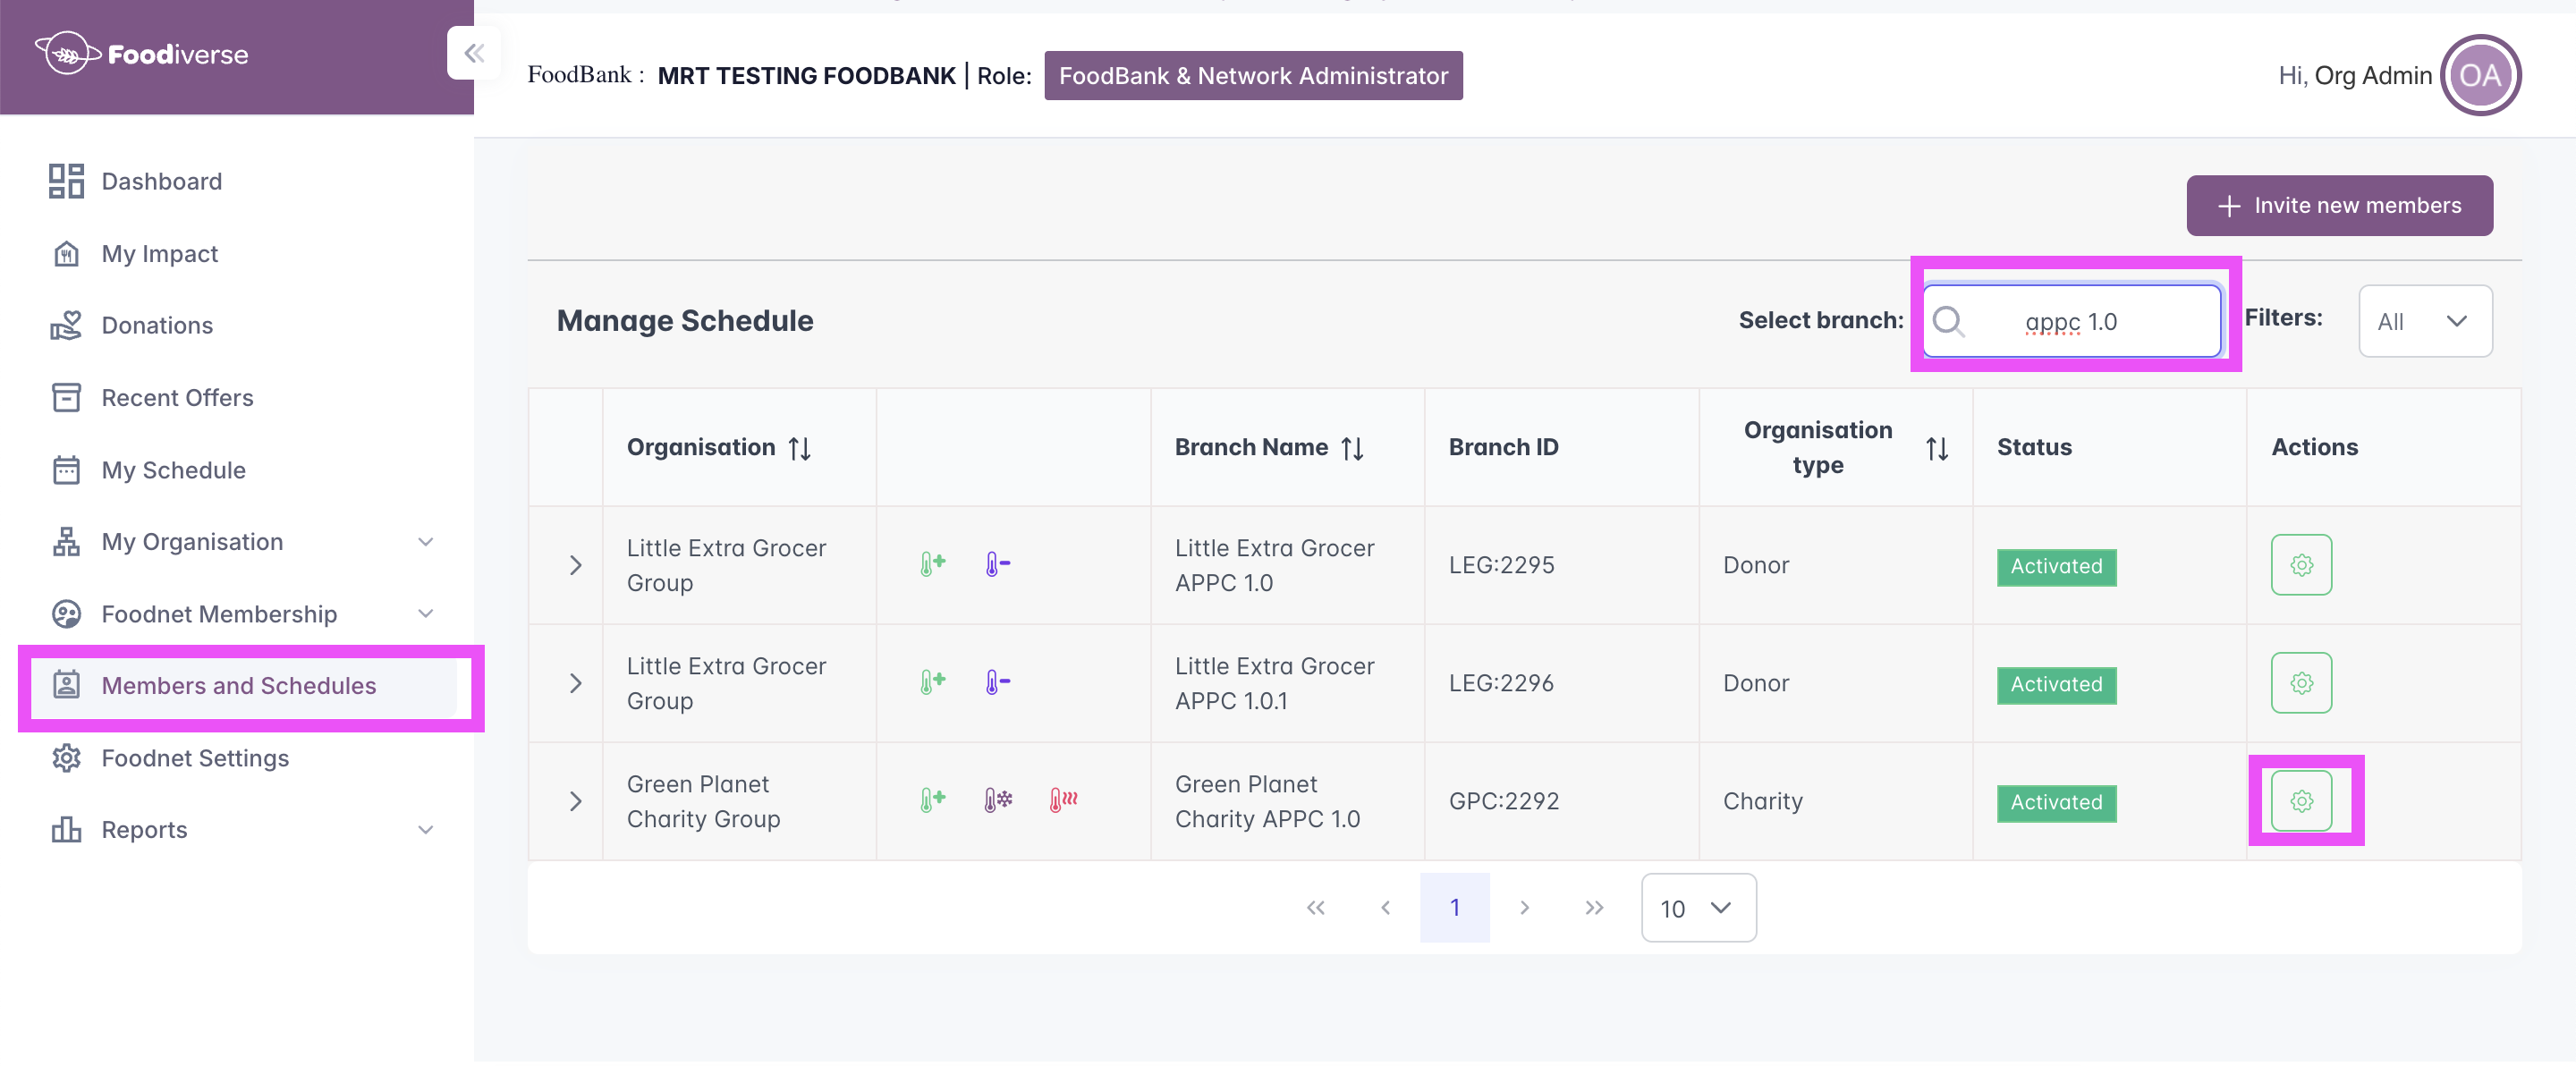Open Donations in the sidebar
2576x1066 pixels.
pos(157,325)
